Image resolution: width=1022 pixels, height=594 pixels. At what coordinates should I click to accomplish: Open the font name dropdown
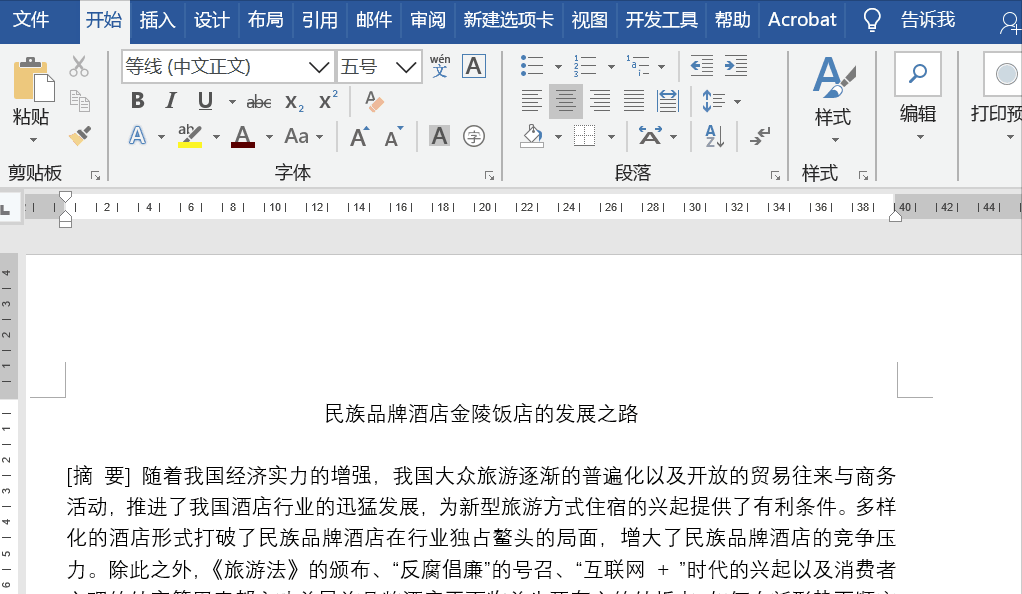[319, 66]
